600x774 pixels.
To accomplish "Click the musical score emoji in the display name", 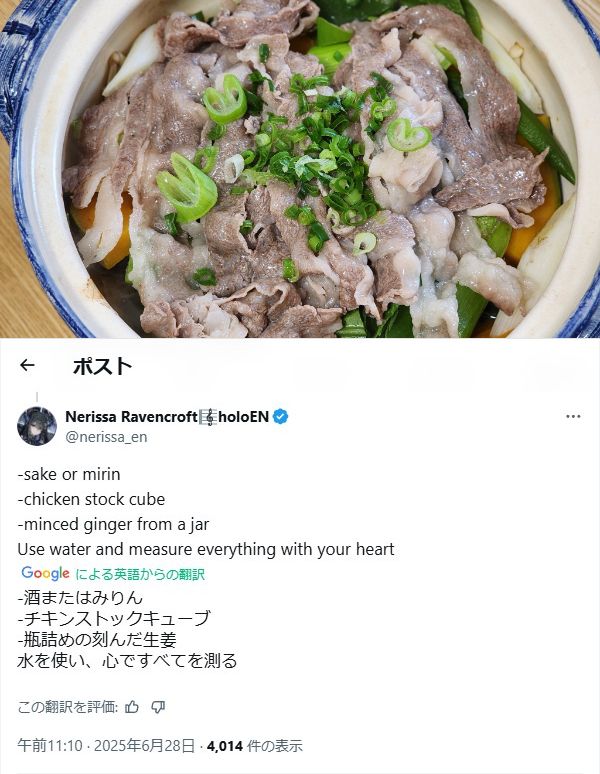I will pos(209,417).
